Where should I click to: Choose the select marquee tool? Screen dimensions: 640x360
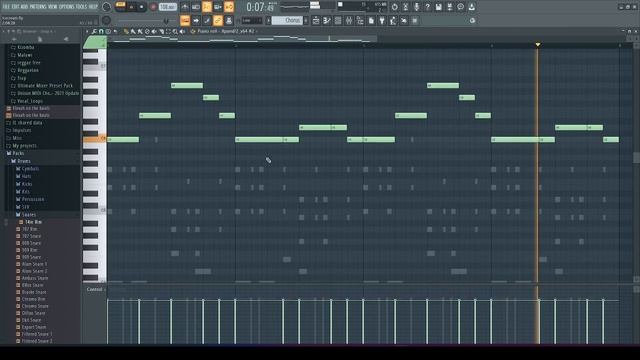[168, 31]
